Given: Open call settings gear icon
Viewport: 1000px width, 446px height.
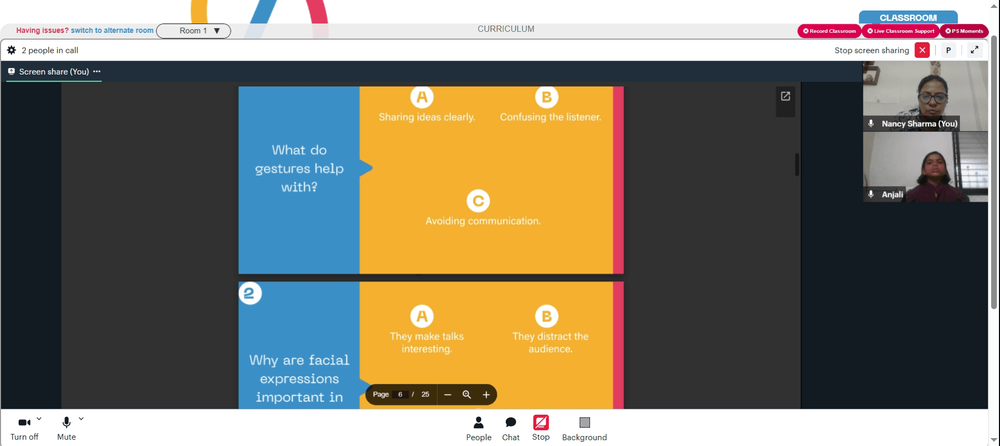Looking at the screenshot, I should (11, 50).
